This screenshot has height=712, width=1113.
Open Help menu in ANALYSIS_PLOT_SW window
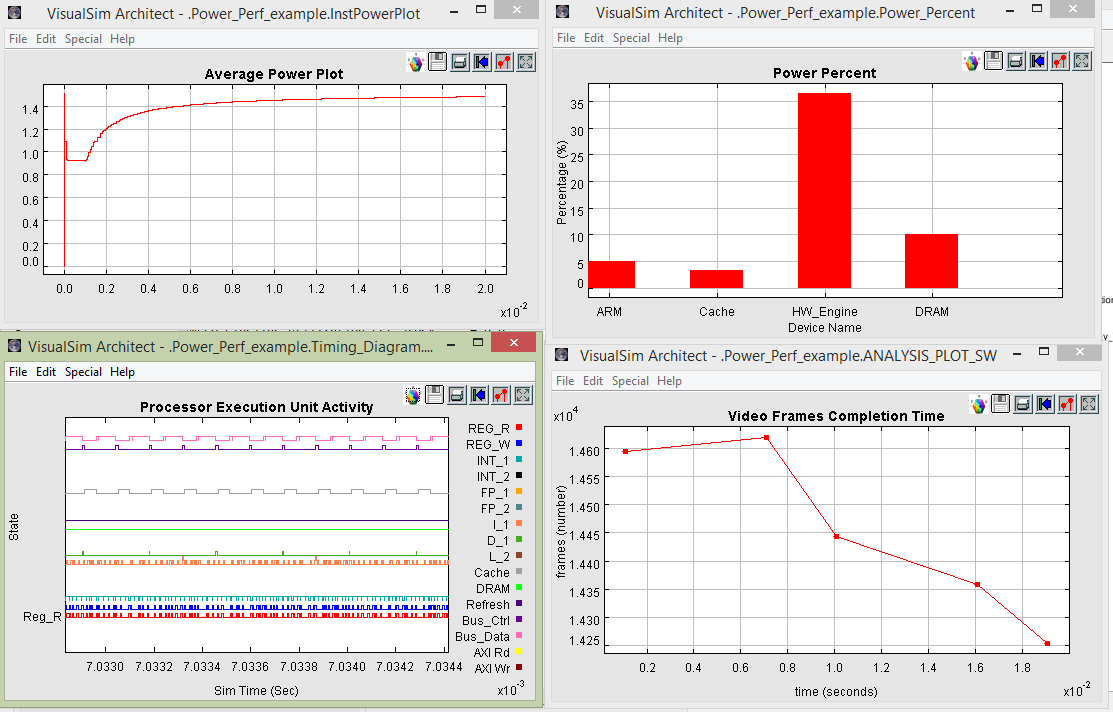[x=670, y=381]
